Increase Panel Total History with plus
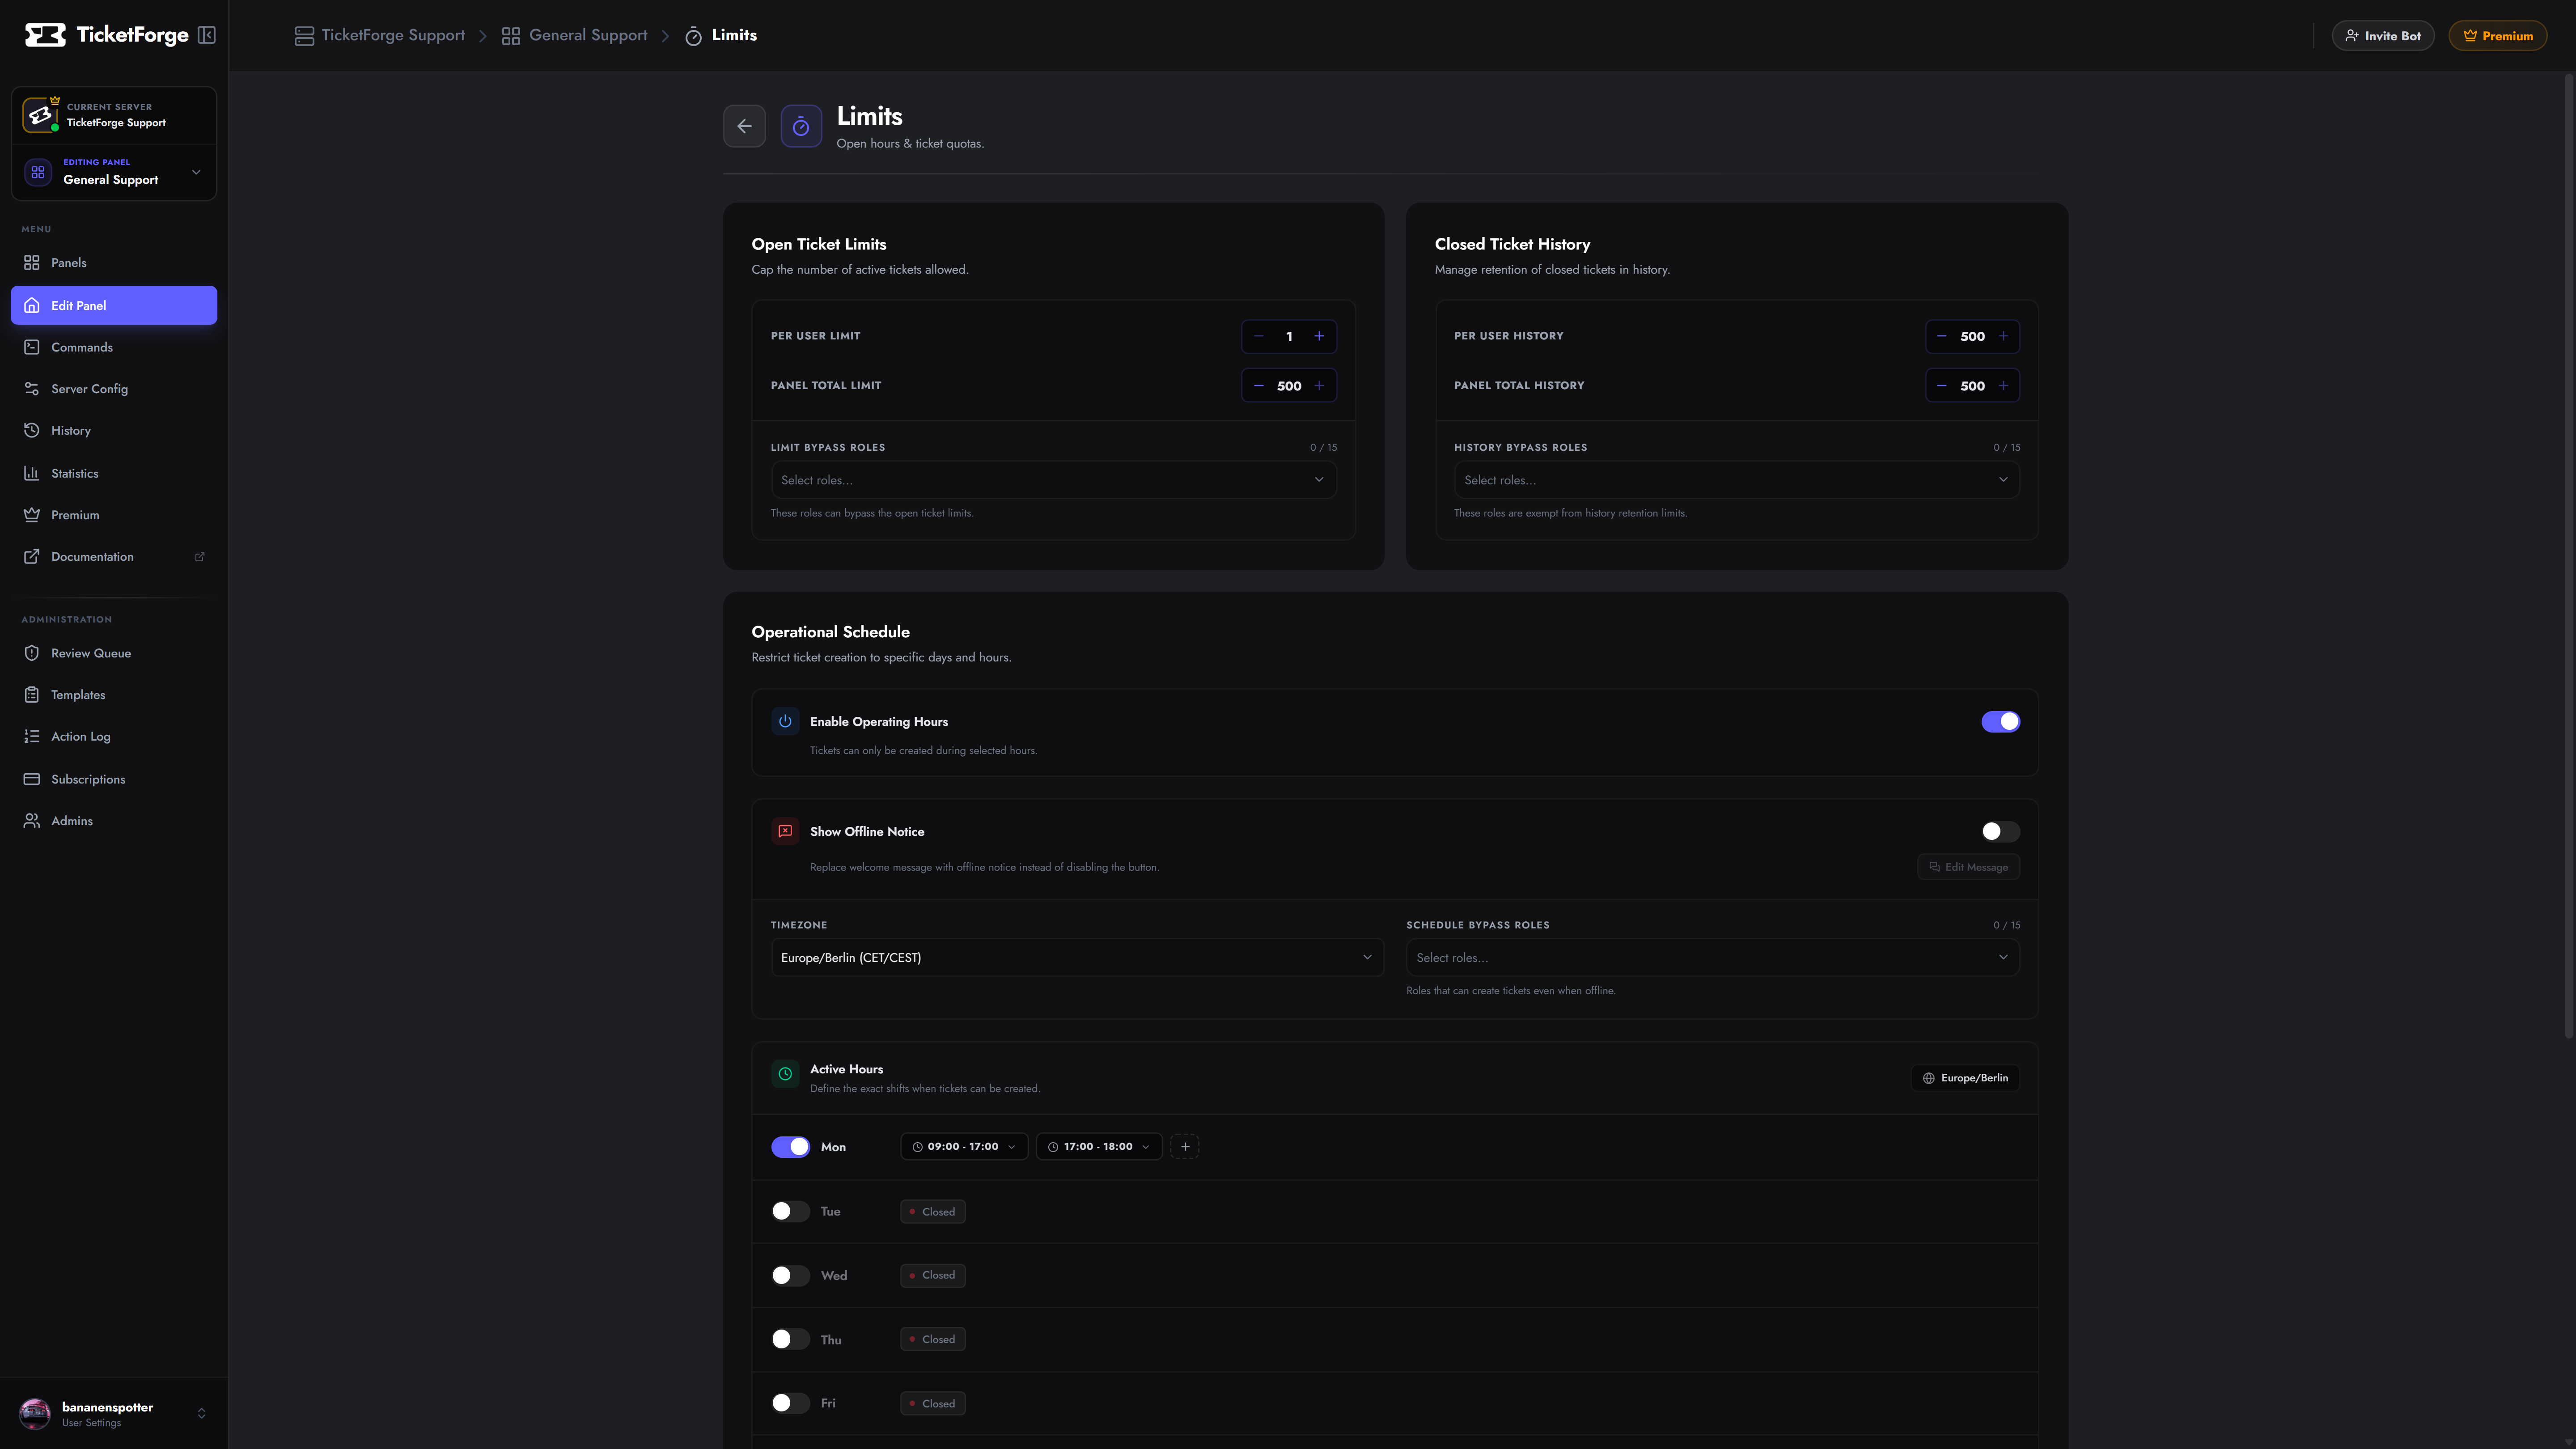 click(2003, 386)
